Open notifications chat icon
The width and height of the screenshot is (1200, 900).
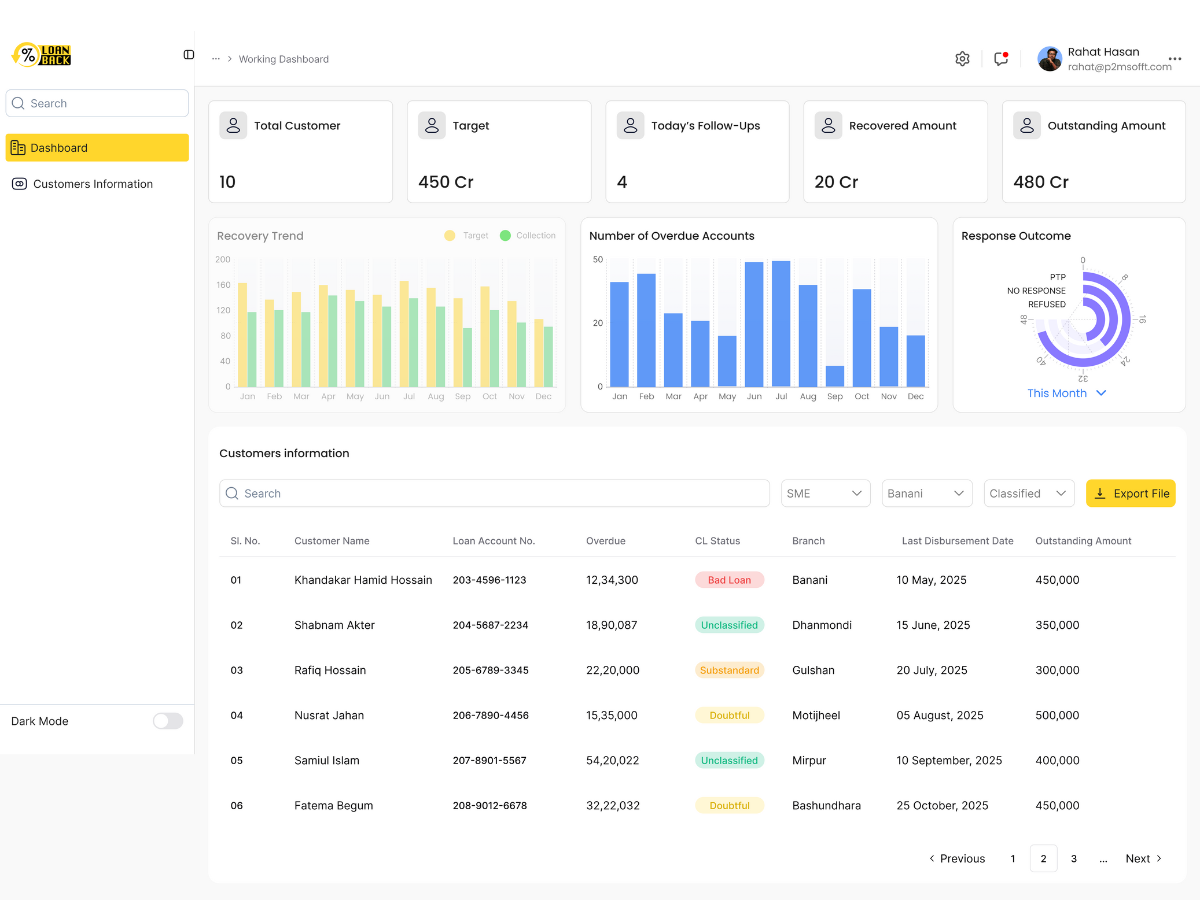point(1001,59)
